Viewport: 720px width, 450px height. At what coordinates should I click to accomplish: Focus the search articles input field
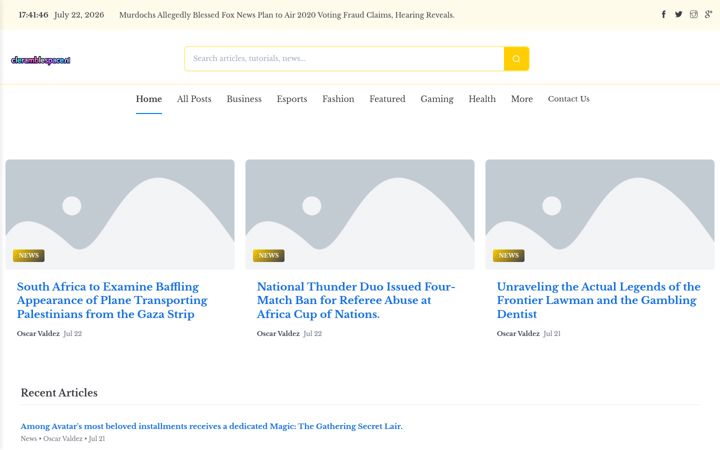coord(344,59)
